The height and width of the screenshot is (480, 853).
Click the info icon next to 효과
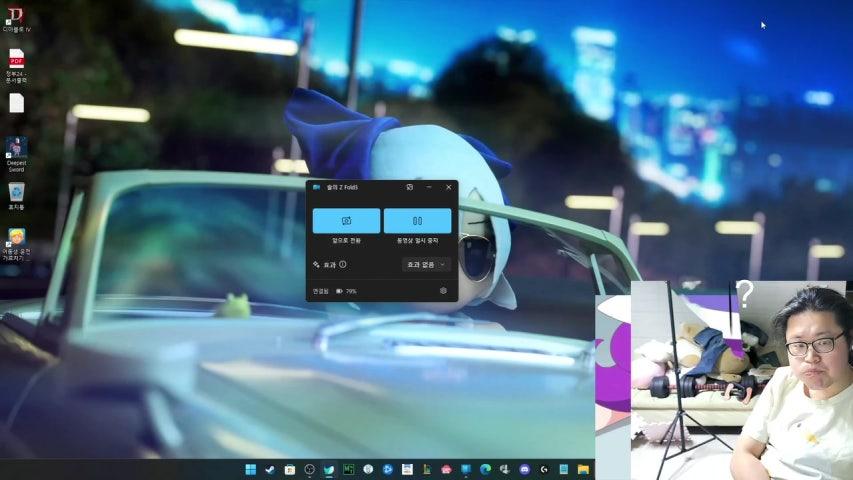(x=343, y=265)
